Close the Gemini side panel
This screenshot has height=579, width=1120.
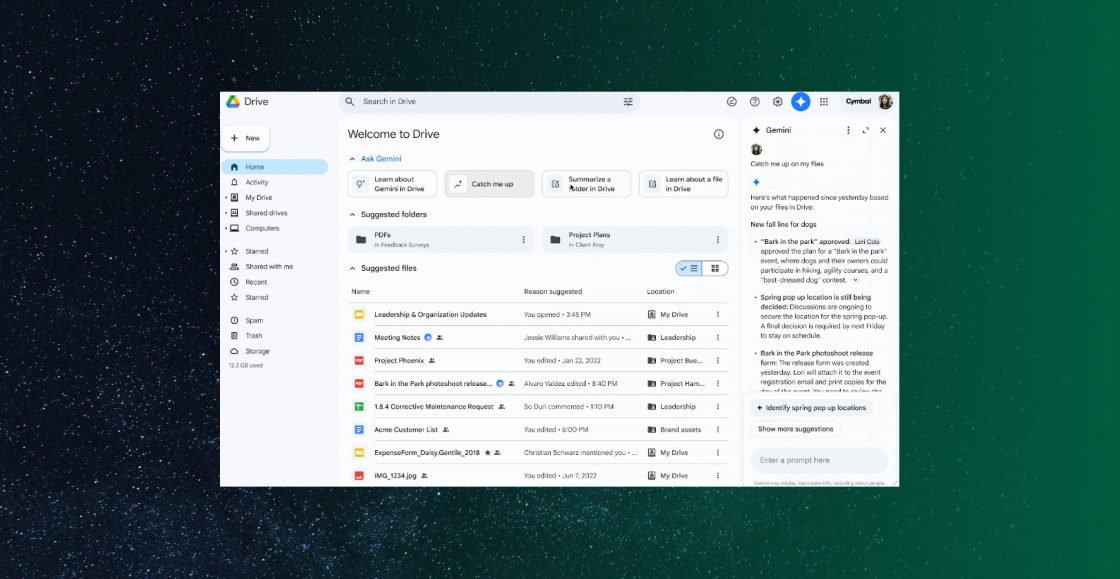tap(883, 130)
